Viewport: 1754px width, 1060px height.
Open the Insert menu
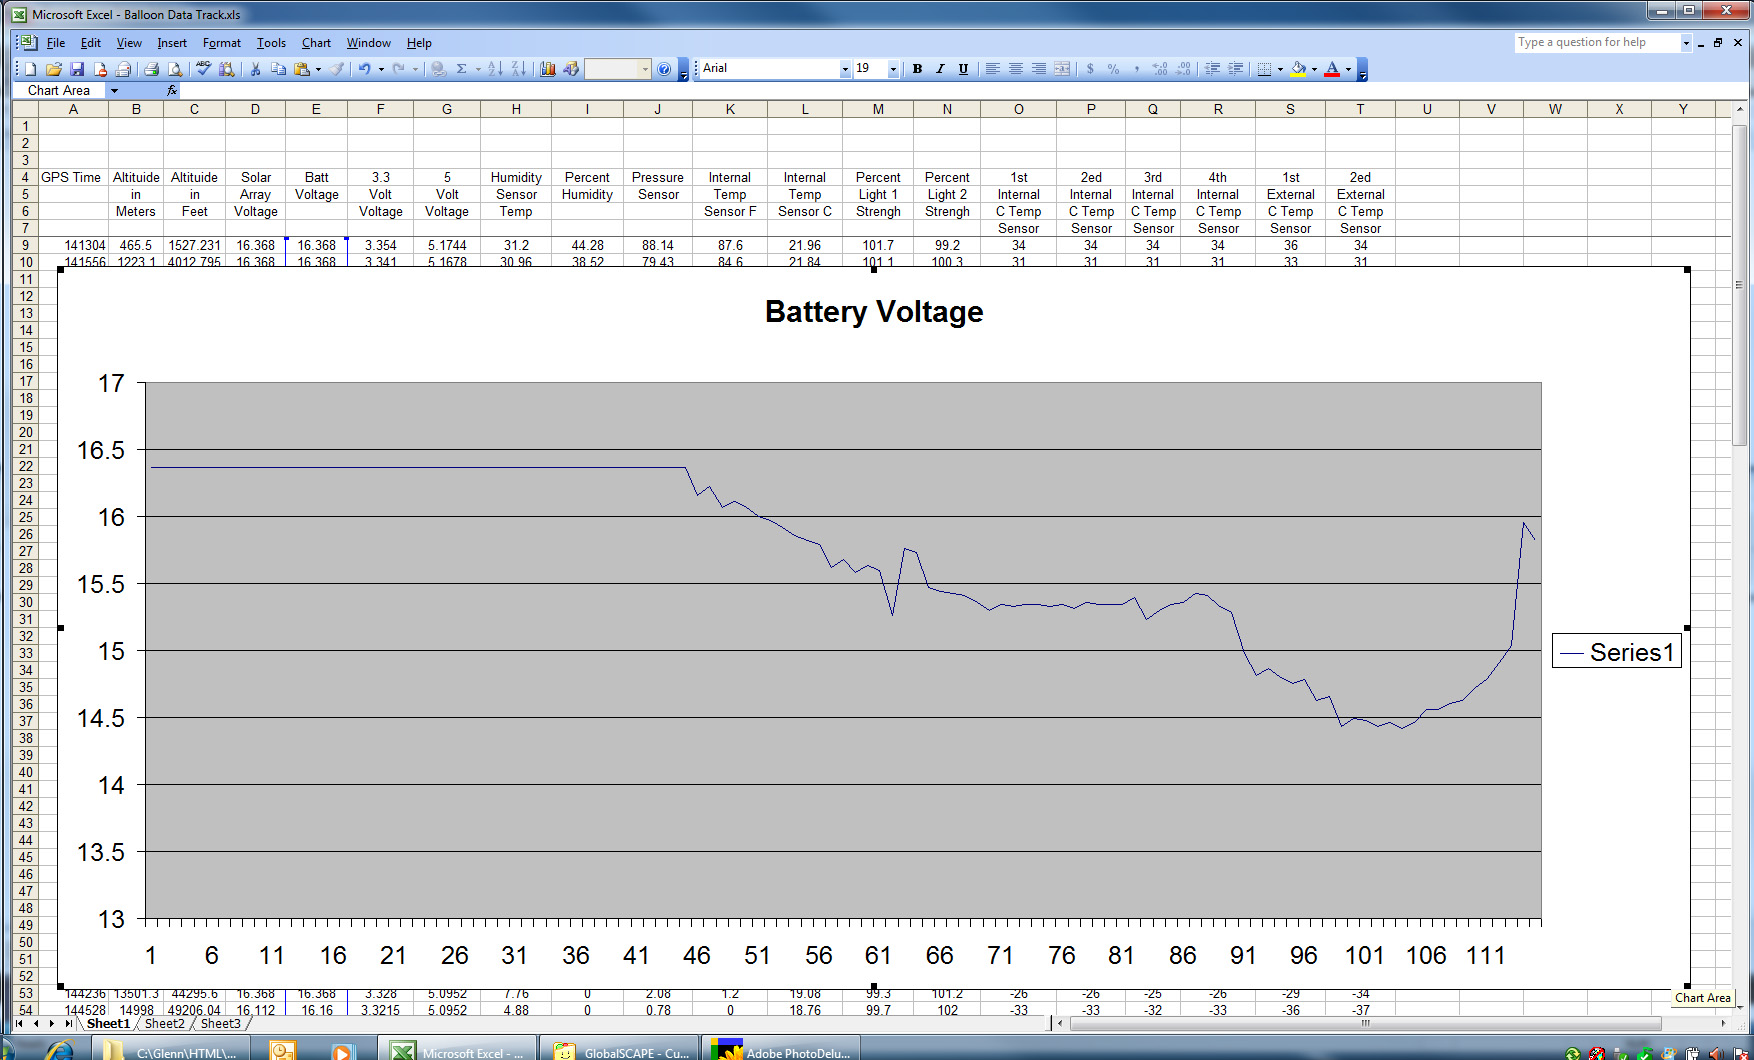click(172, 43)
